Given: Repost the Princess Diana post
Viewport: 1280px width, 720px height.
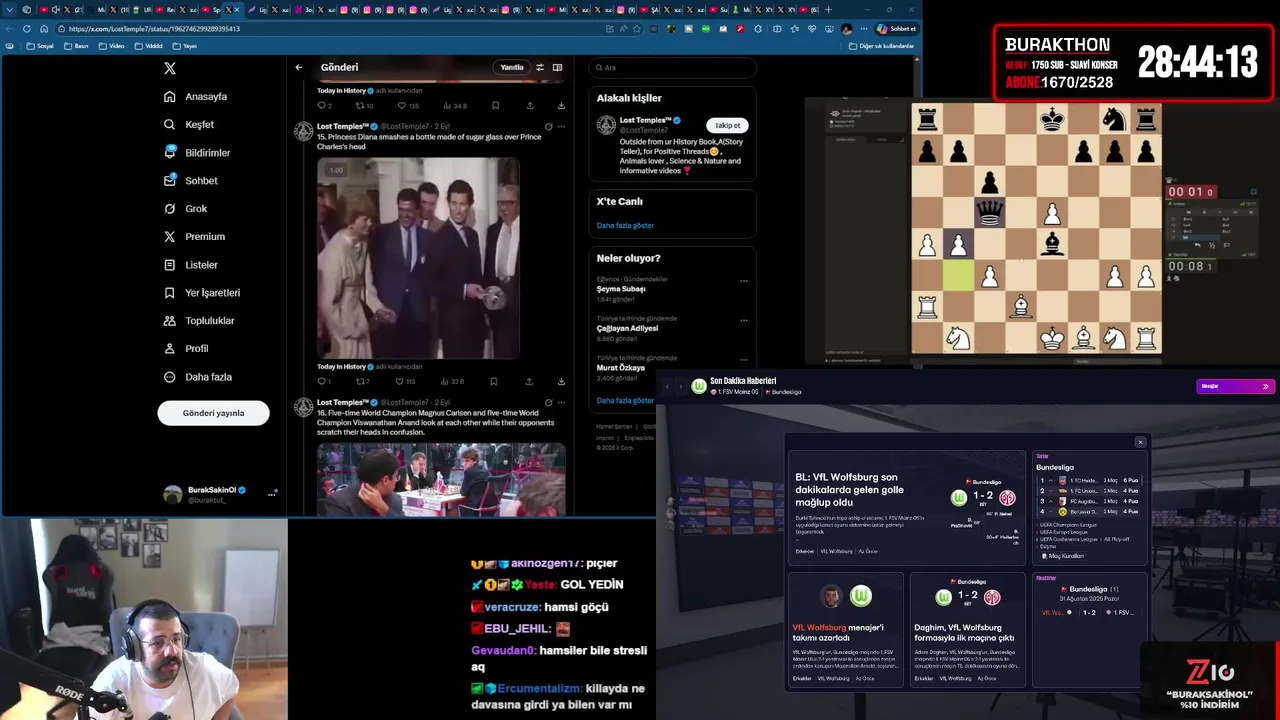Looking at the screenshot, I should coord(362,381).
